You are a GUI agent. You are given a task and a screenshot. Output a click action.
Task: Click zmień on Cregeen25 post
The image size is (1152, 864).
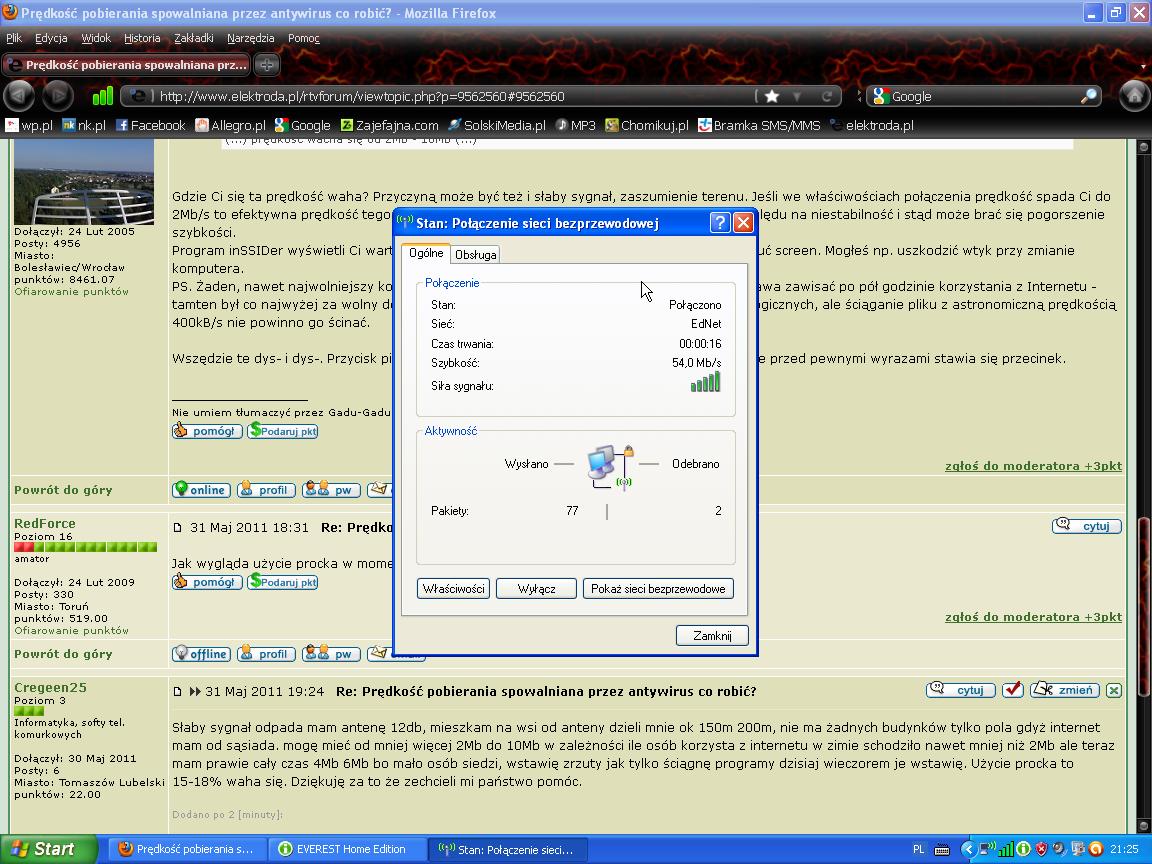coord(1065,690)
